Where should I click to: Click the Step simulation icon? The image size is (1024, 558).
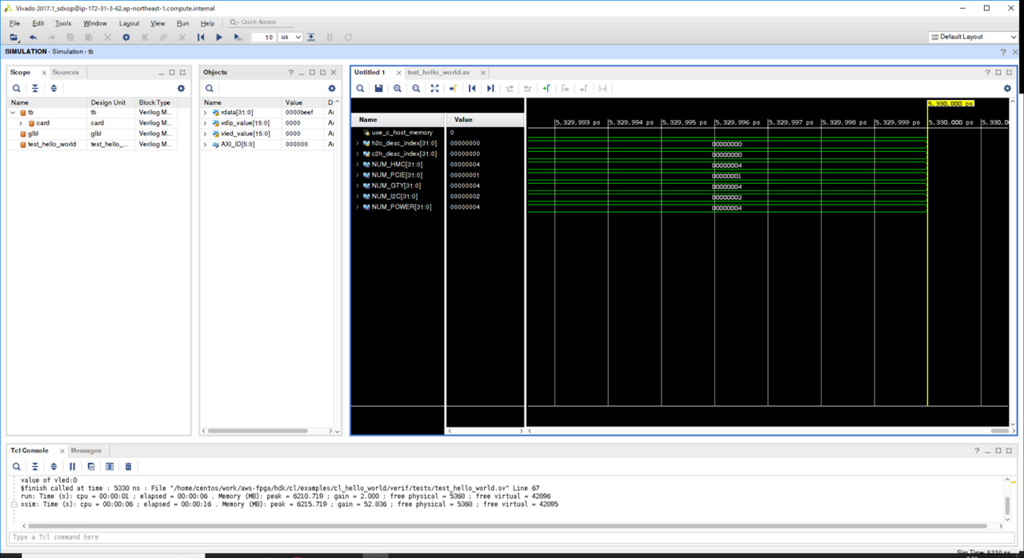pyautogui.click(x=312, y=37)
